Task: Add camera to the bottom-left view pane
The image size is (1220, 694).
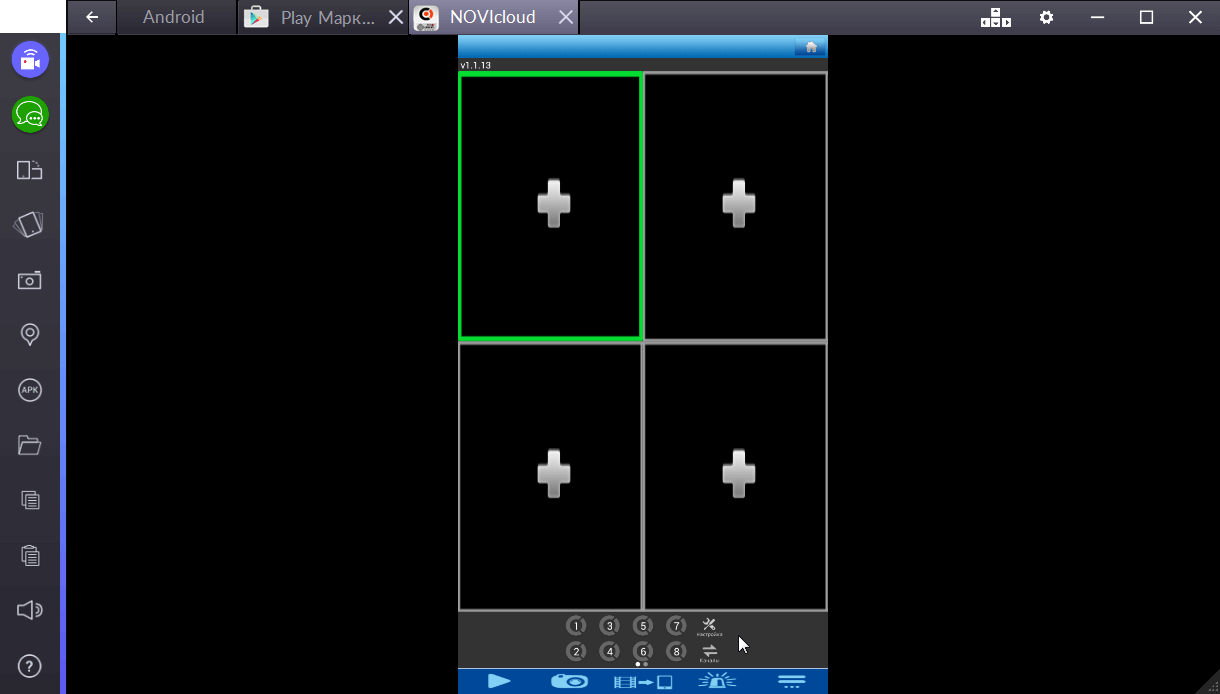Action: [x=553, y=474]
